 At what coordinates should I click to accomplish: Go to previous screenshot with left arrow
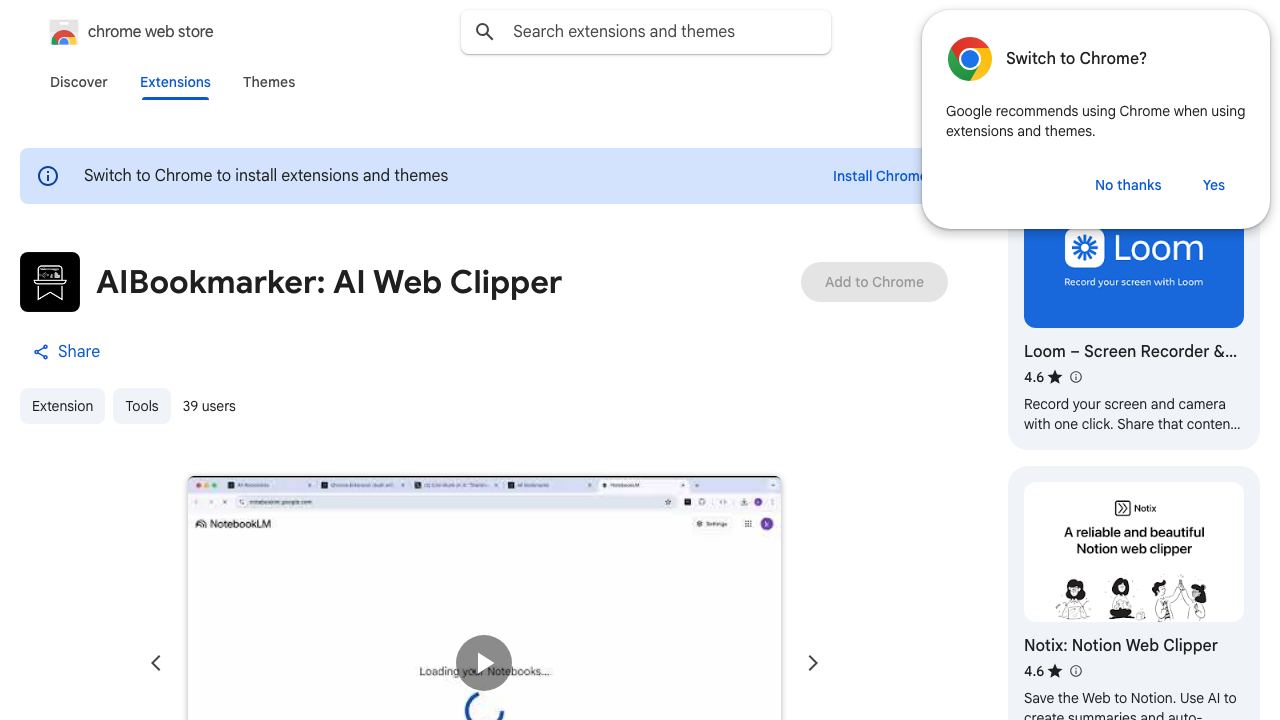156,663
